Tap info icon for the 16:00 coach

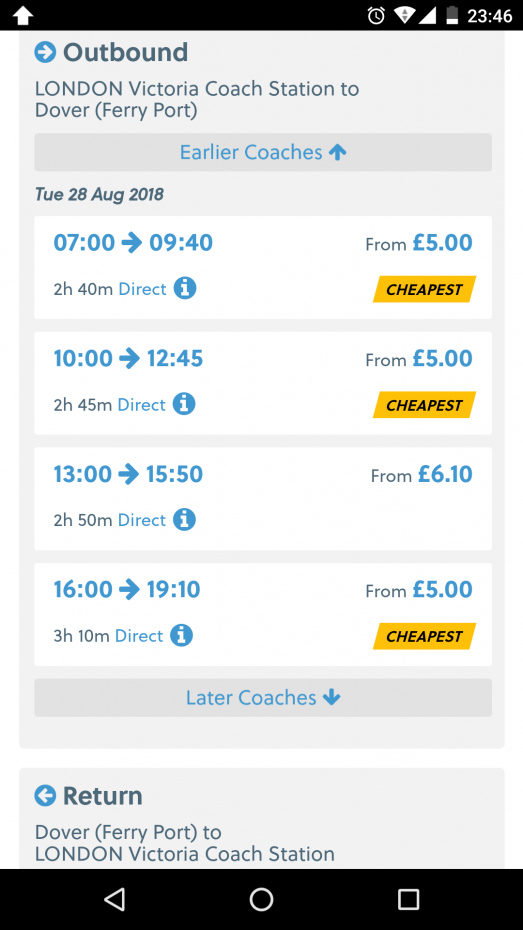coord(181,636)
